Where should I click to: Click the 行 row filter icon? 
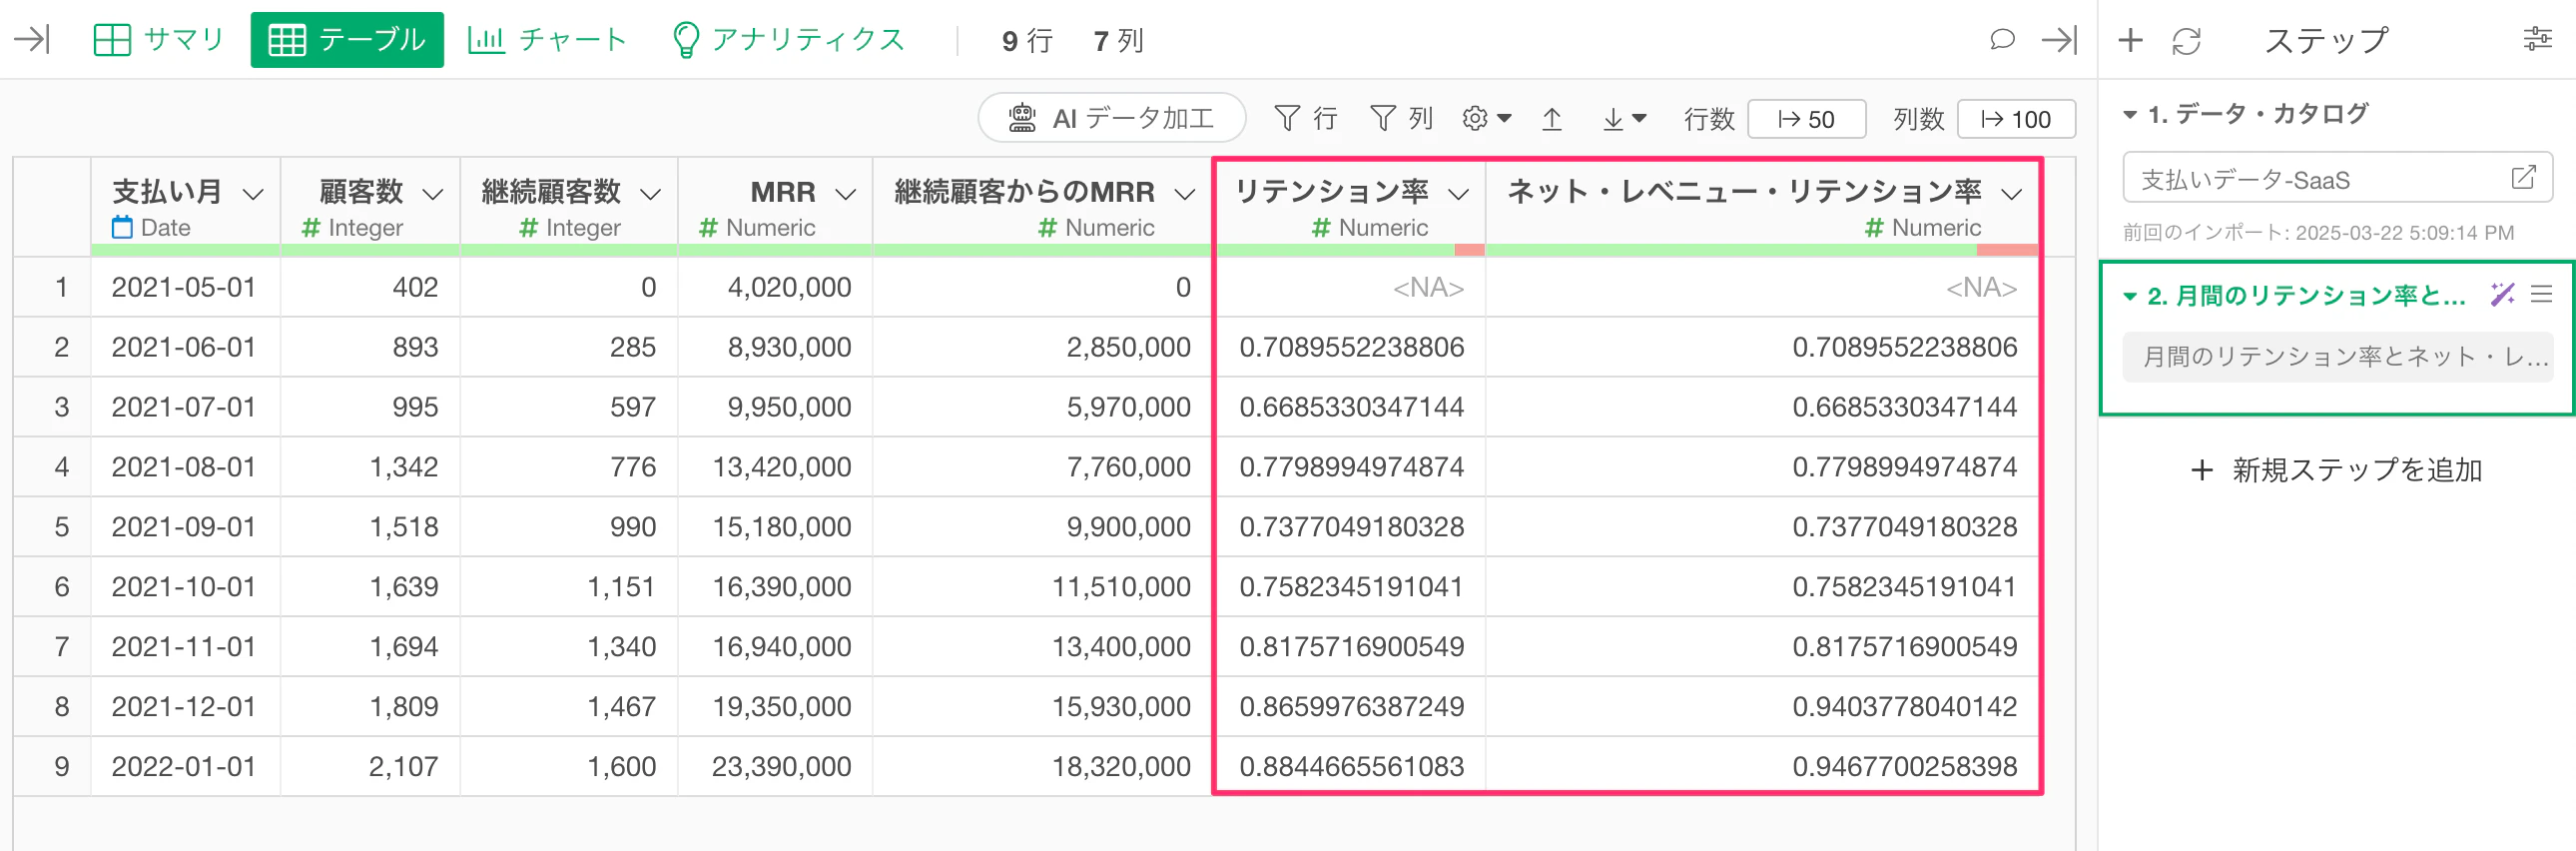pos(1305,119)
